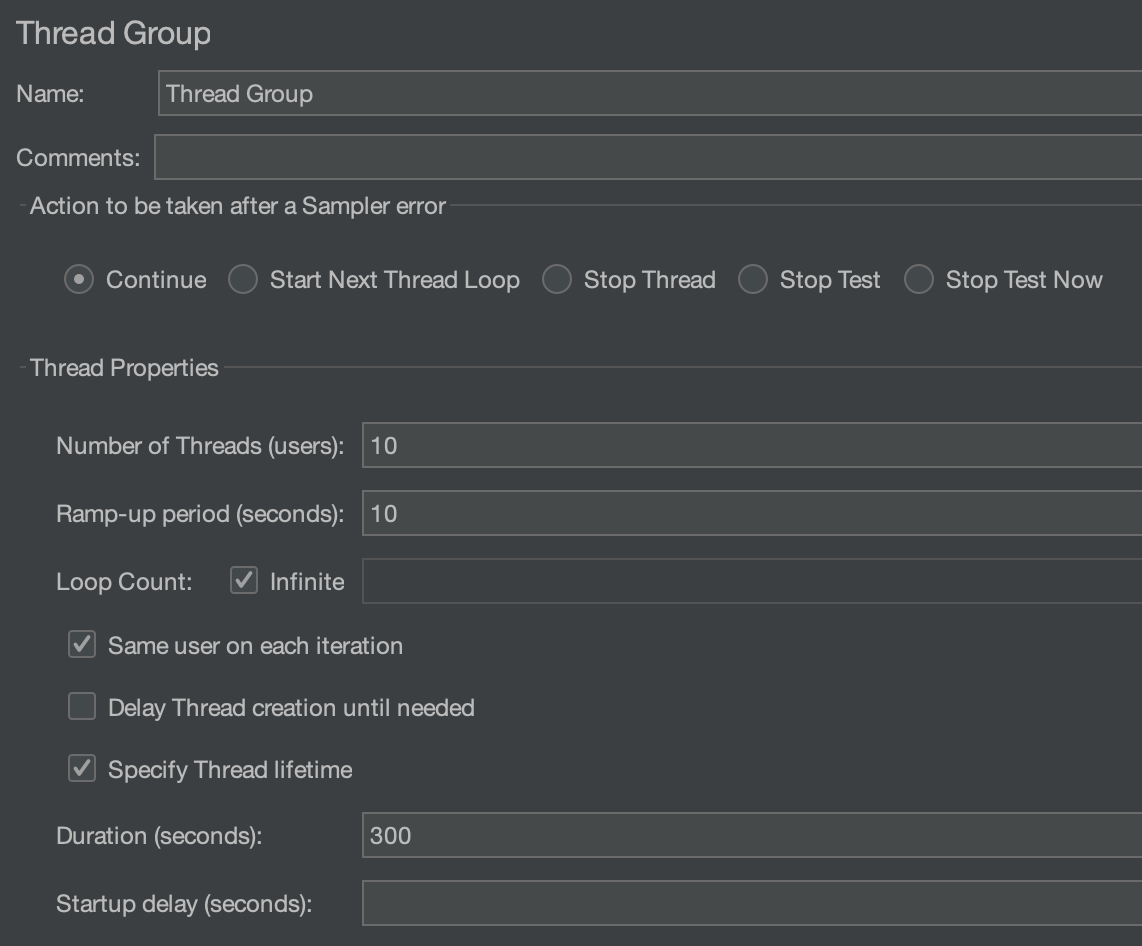This screenshot has height=946, width=1142.
Task: Click the Thread Properties section title
Action: pos(124,368)
